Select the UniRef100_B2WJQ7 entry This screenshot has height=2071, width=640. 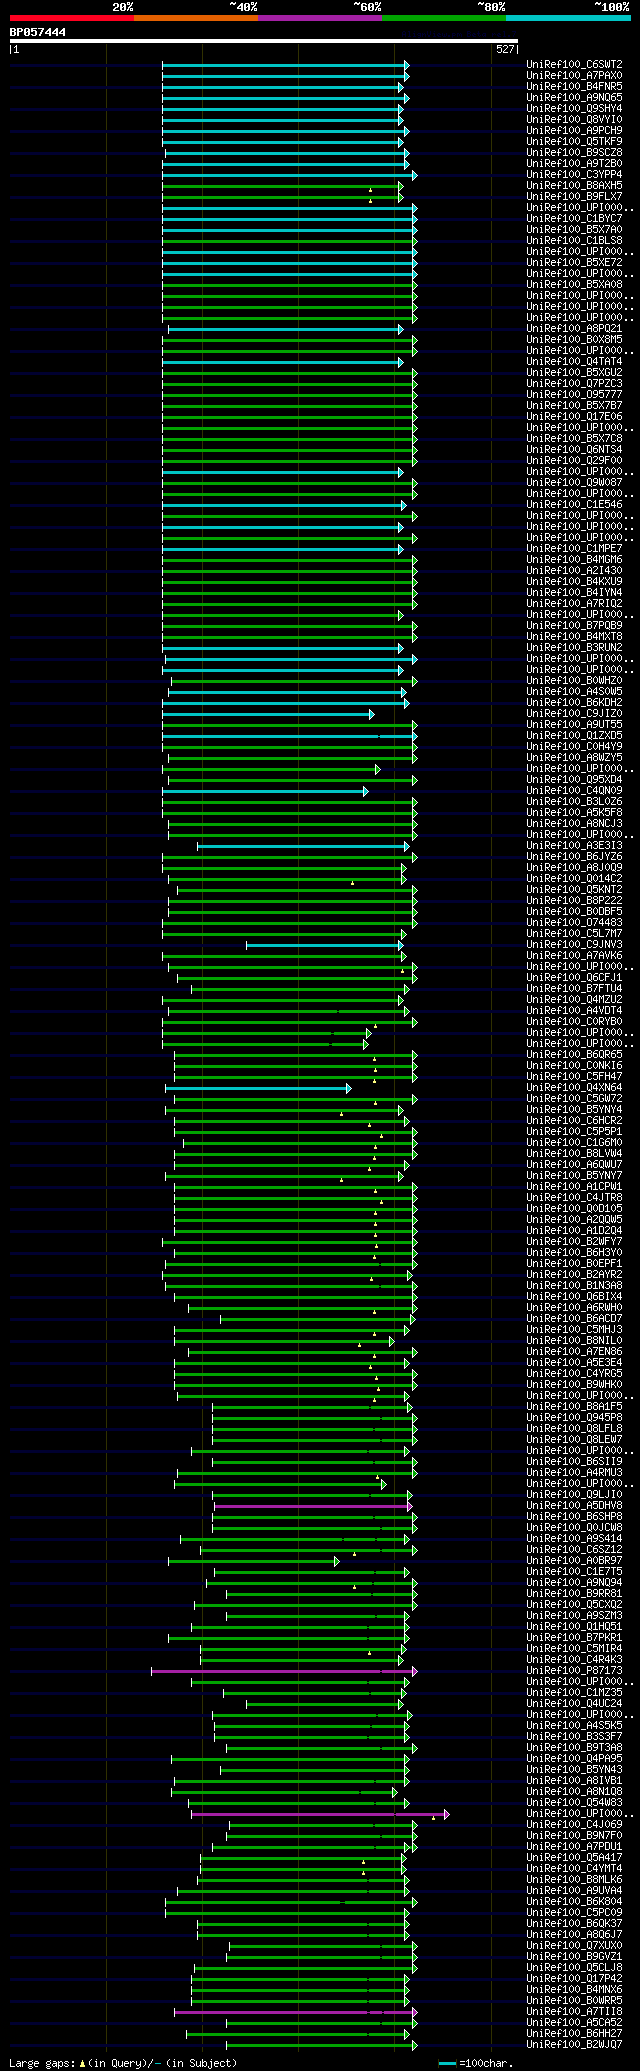(574, 2045)
